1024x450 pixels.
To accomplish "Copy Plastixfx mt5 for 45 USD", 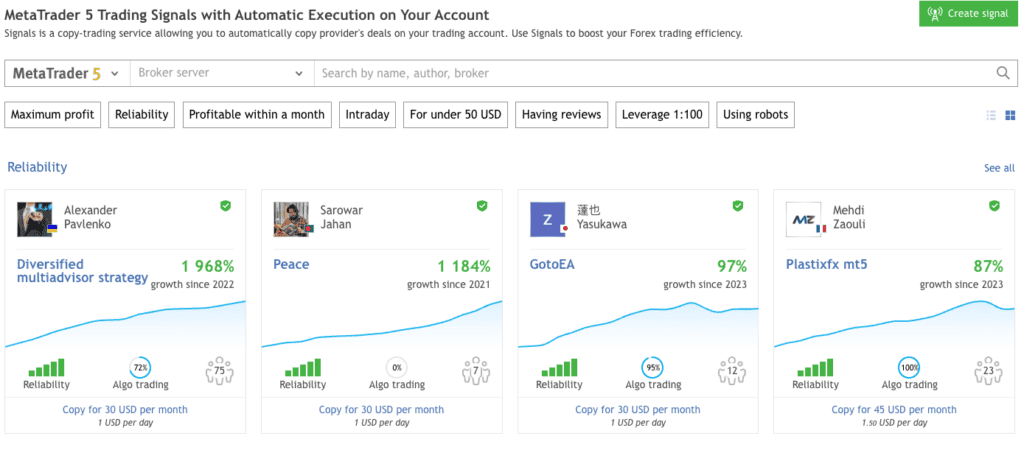I will tap(894, 410).
